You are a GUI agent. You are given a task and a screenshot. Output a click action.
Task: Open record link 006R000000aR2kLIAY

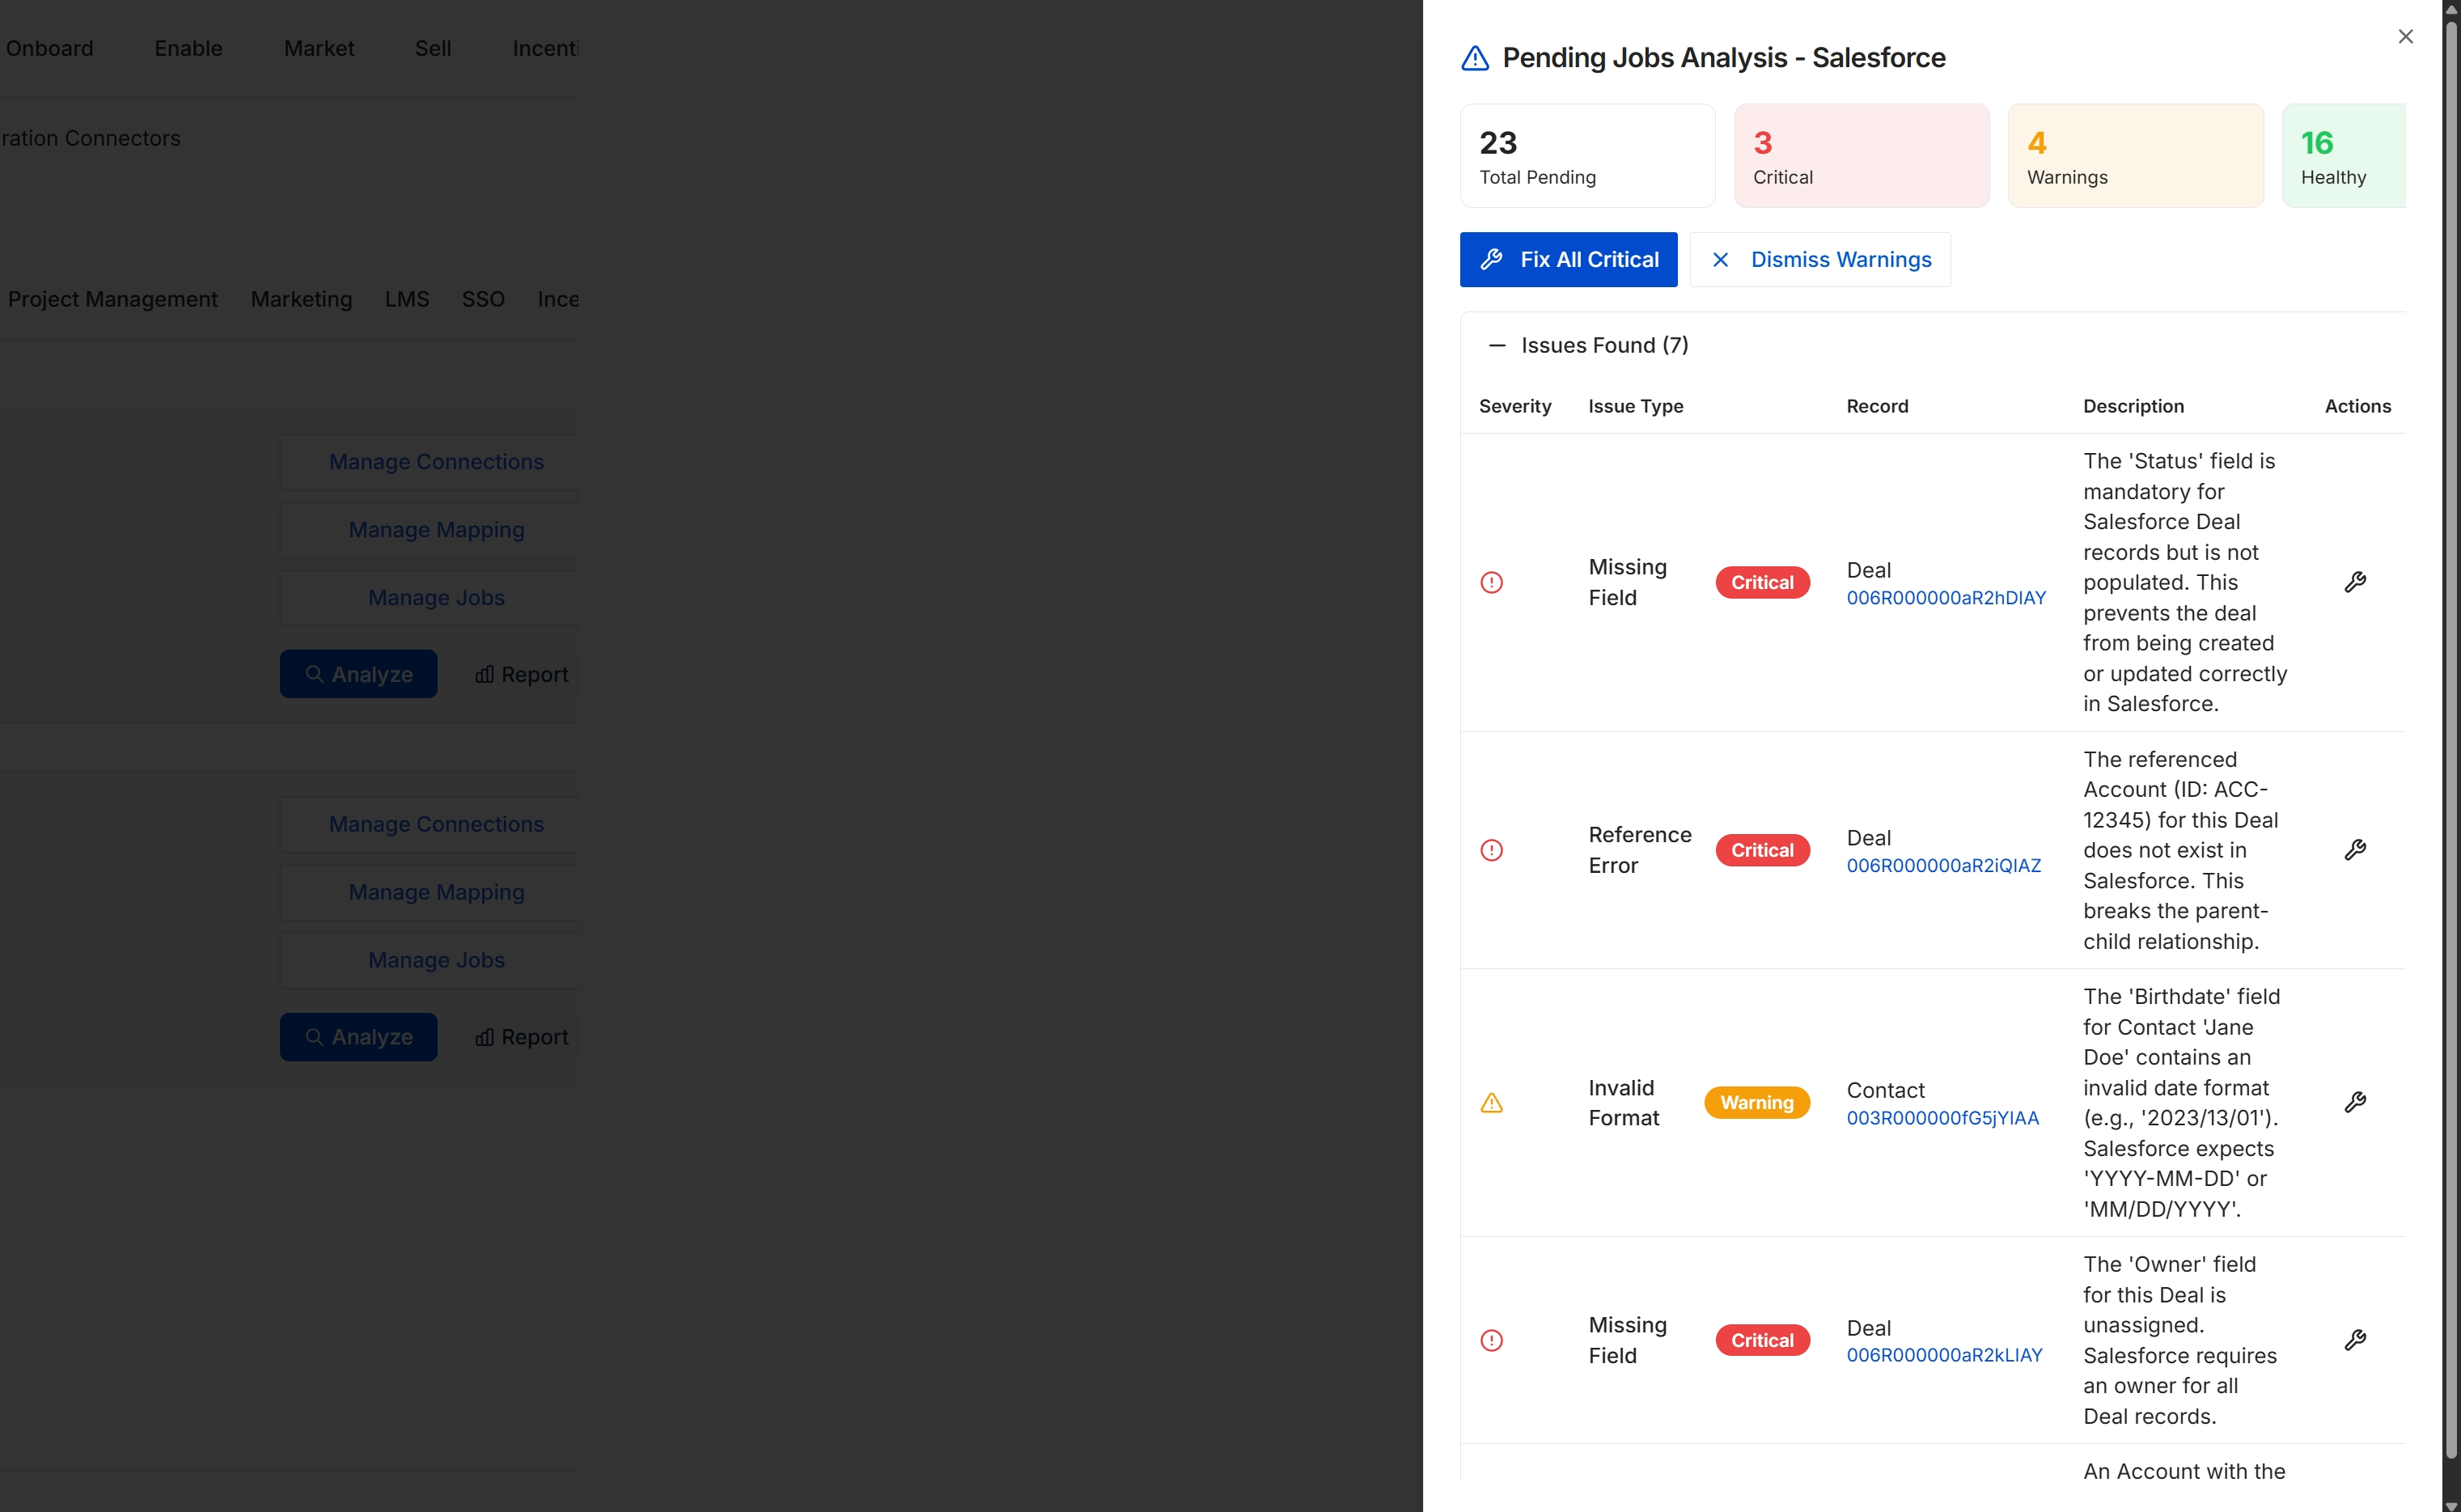[1944, 1355]
